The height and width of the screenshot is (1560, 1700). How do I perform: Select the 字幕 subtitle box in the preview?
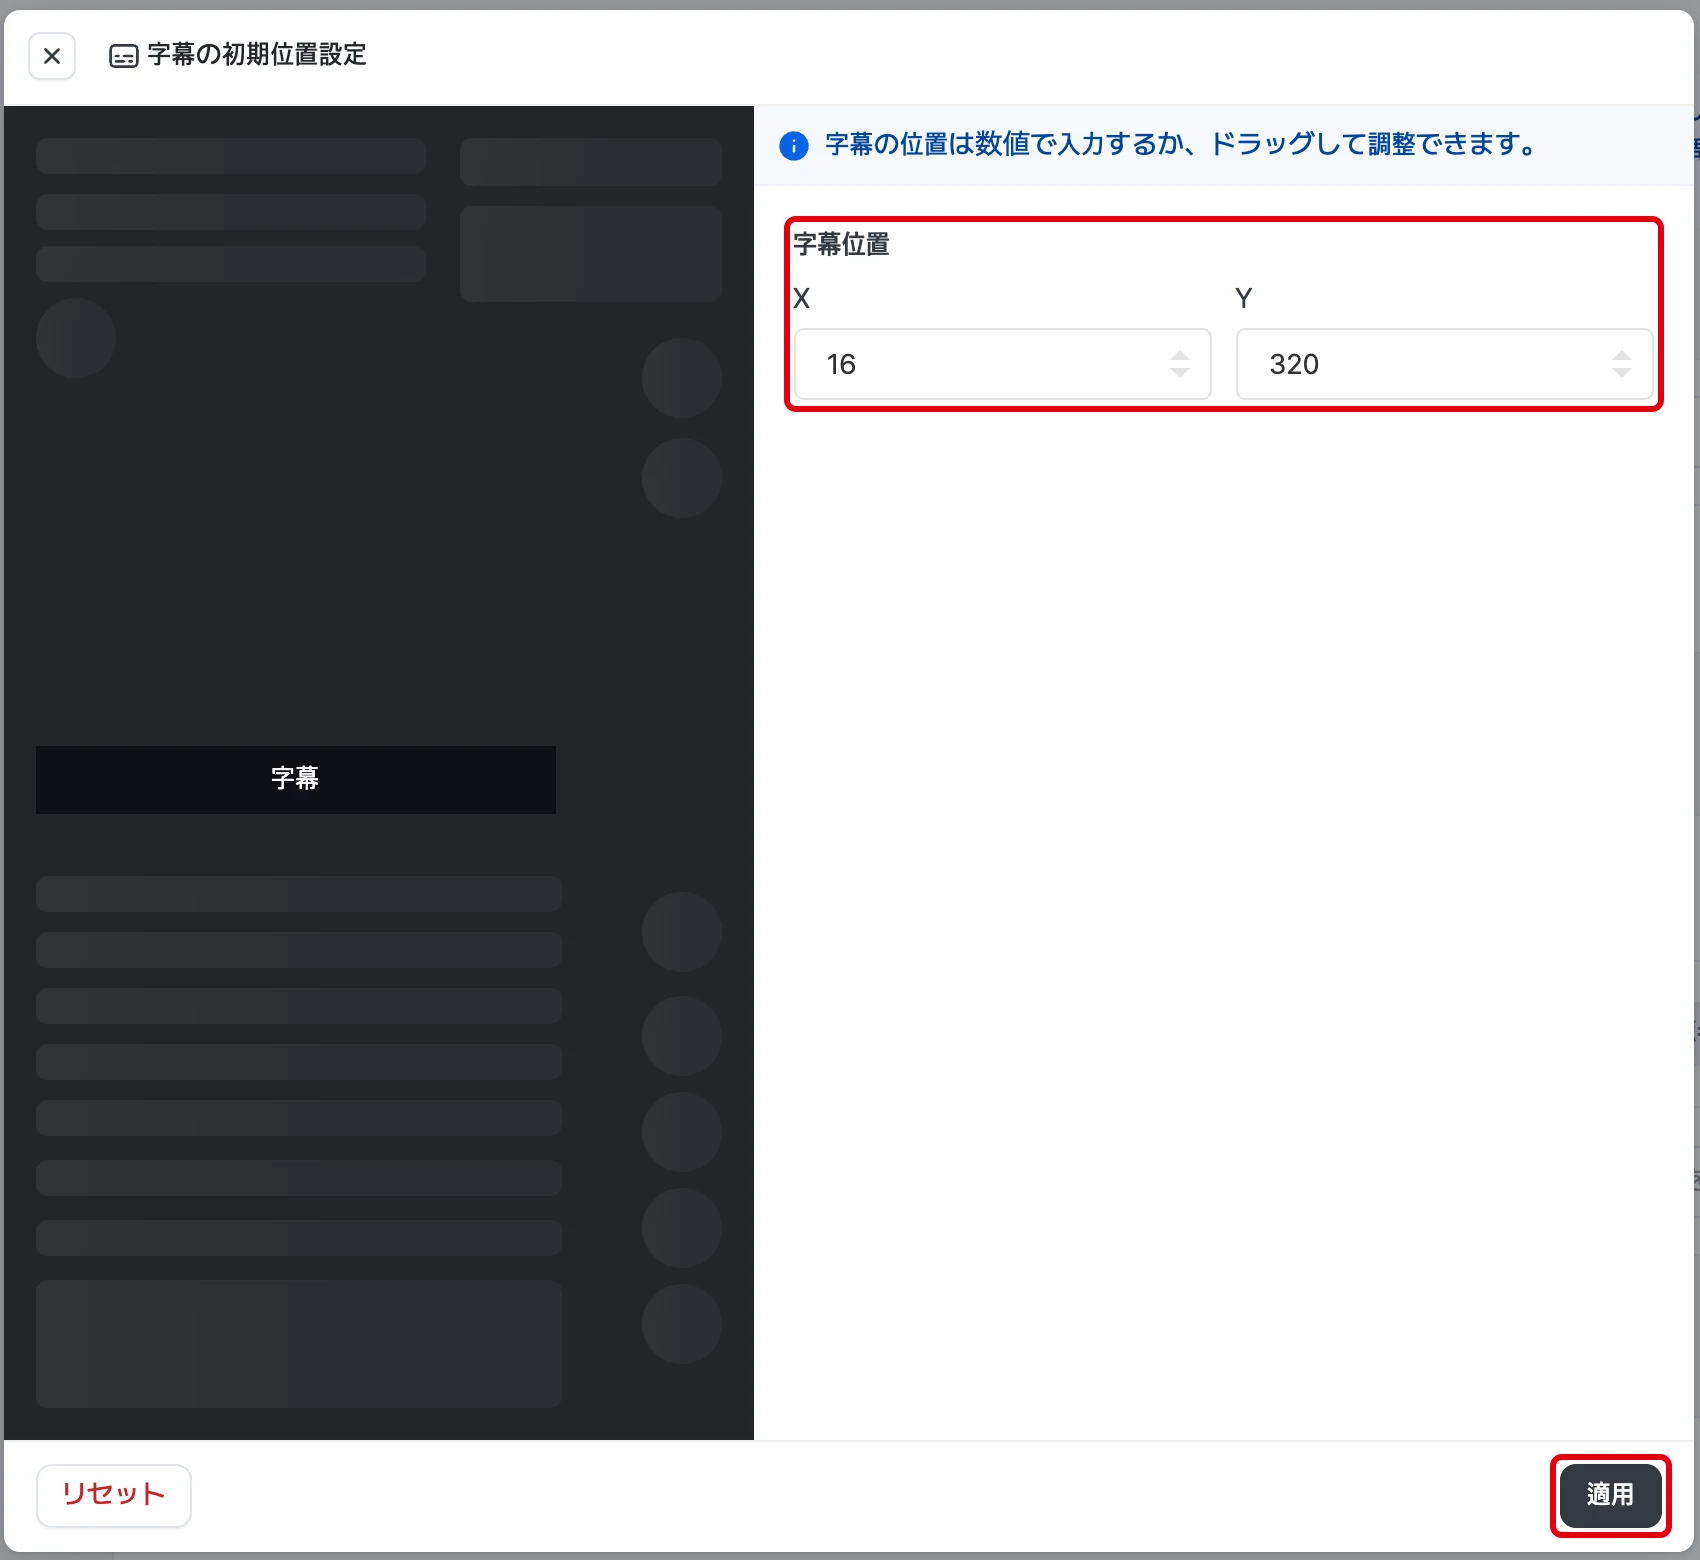296,779
